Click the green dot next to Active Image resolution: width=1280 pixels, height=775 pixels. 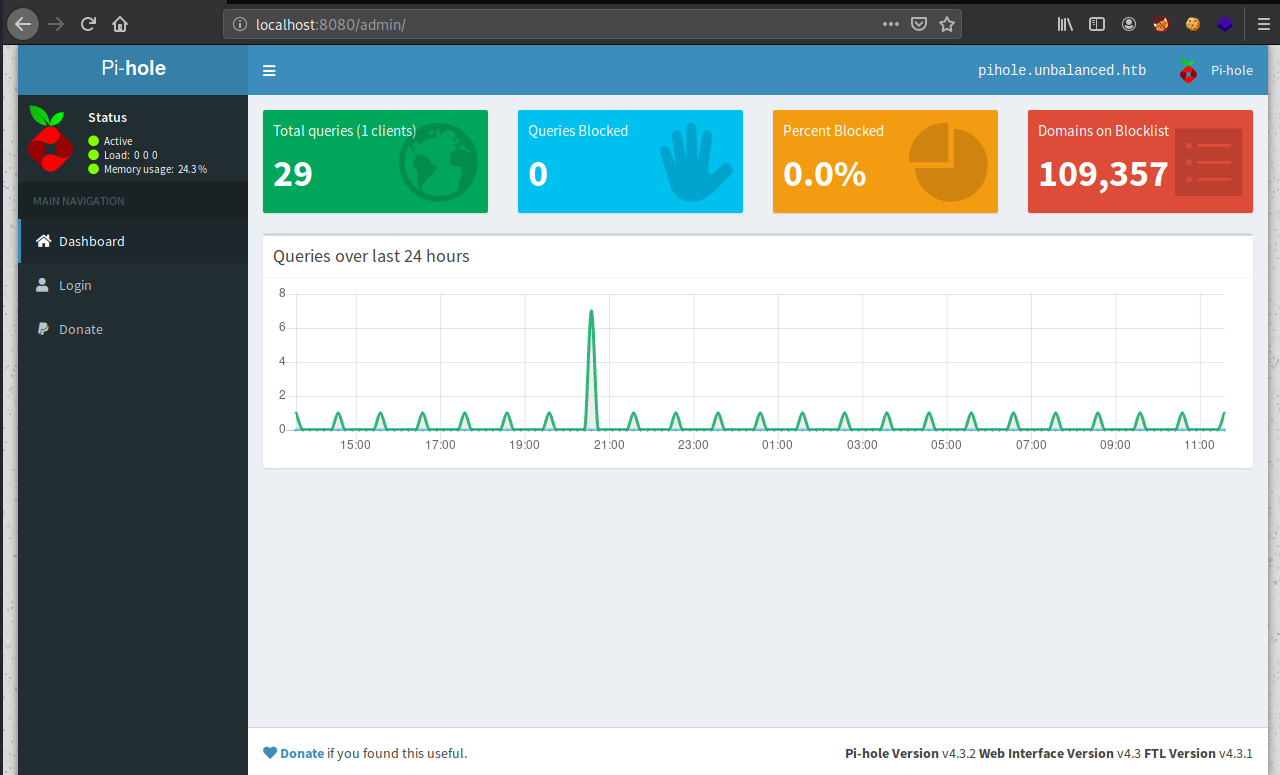tap(94, 141)
